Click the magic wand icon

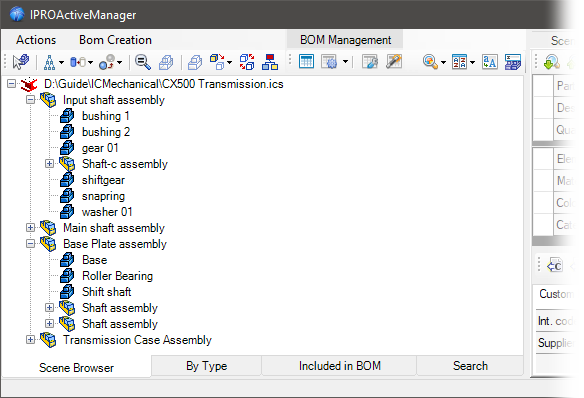click(x=393, y=61)
